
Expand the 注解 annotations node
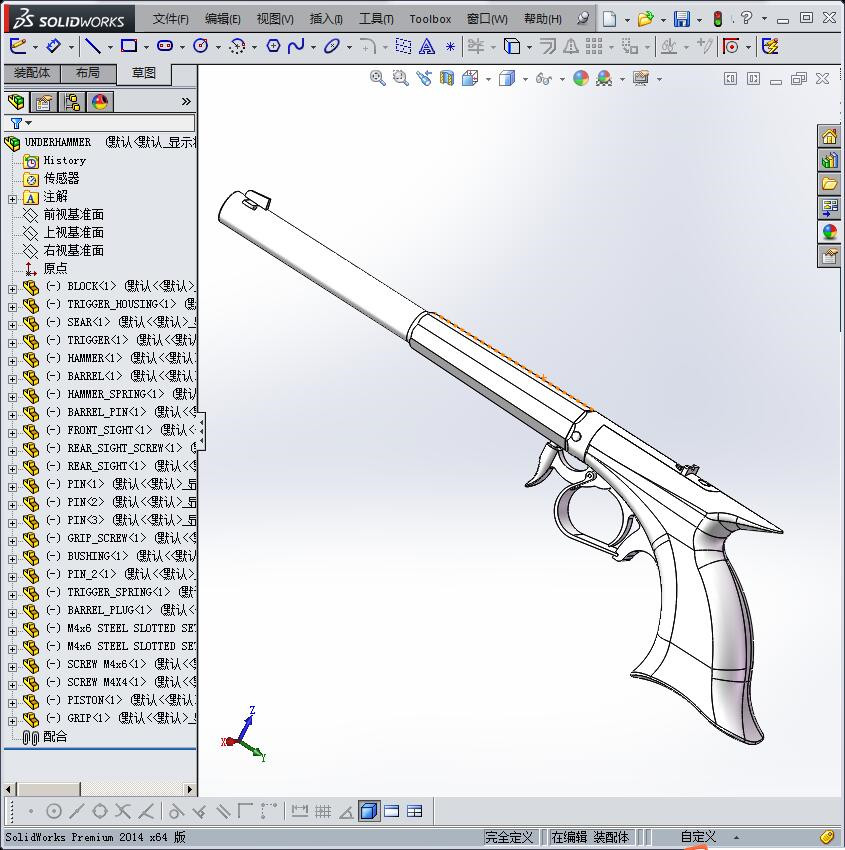pyautogui.click(x=12, y=199)
